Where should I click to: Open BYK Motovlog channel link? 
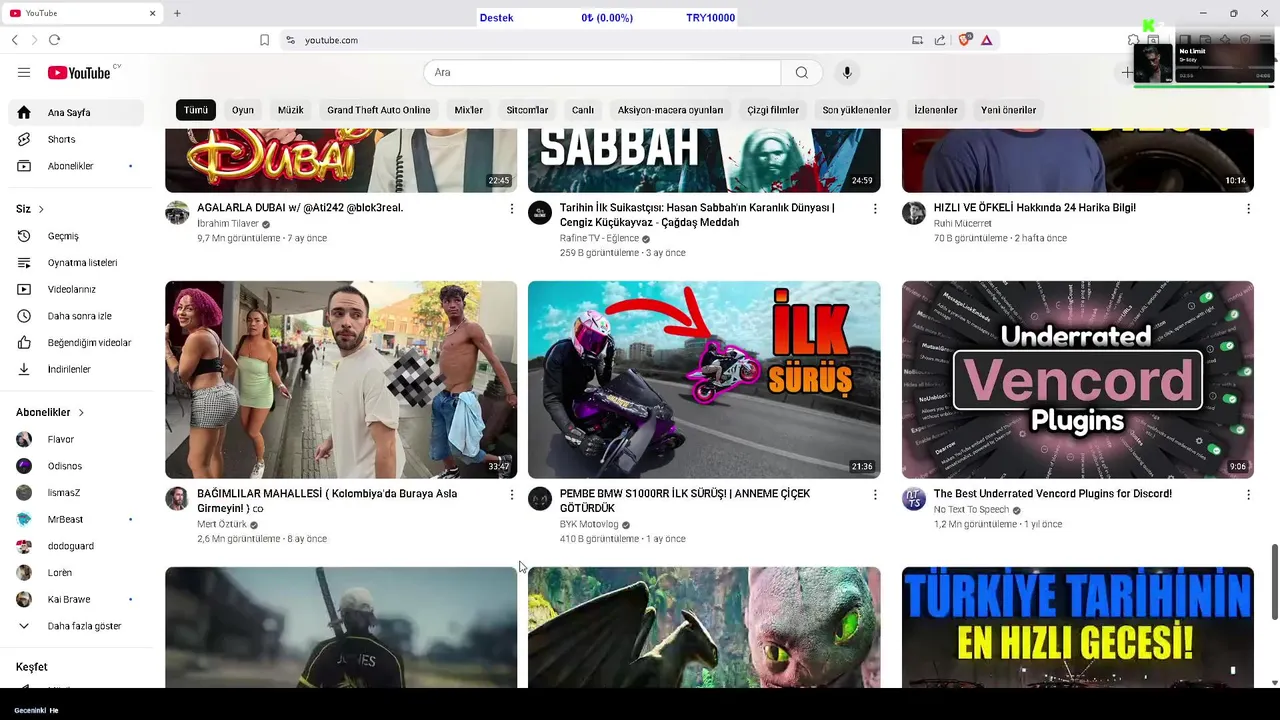coord(589,524)
